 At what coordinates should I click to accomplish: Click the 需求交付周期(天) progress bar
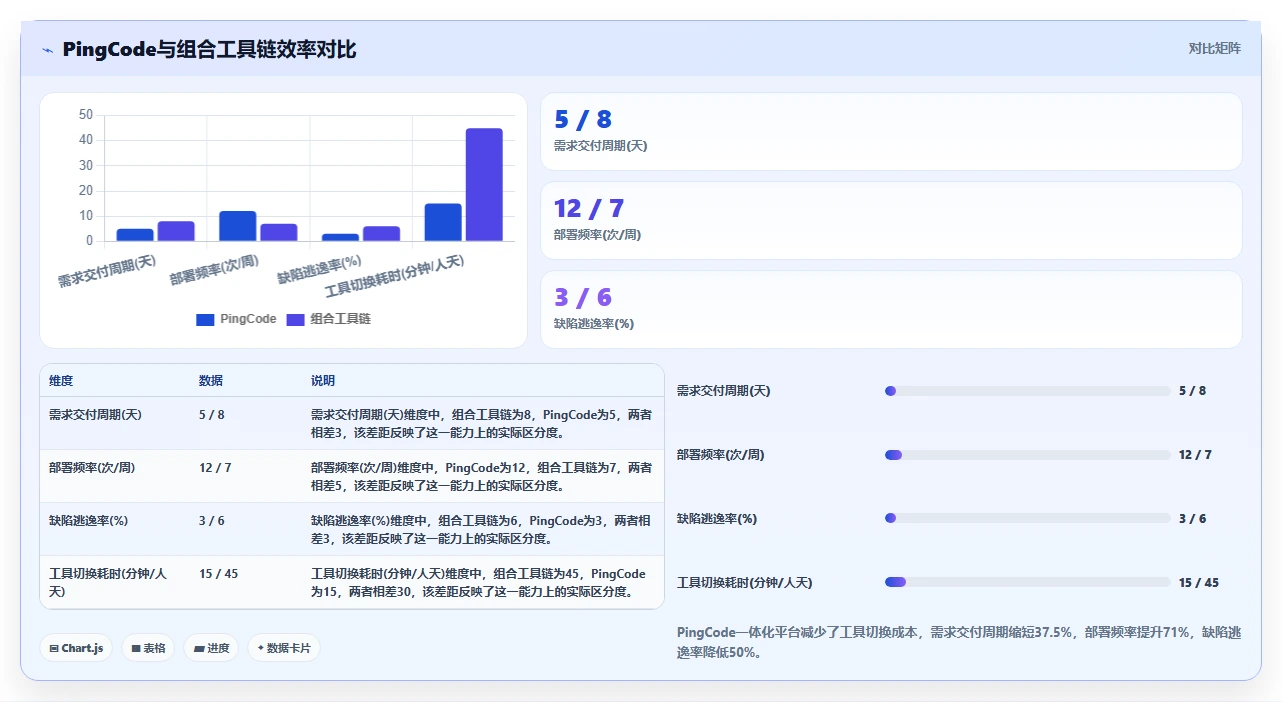tap(1027, 391)
